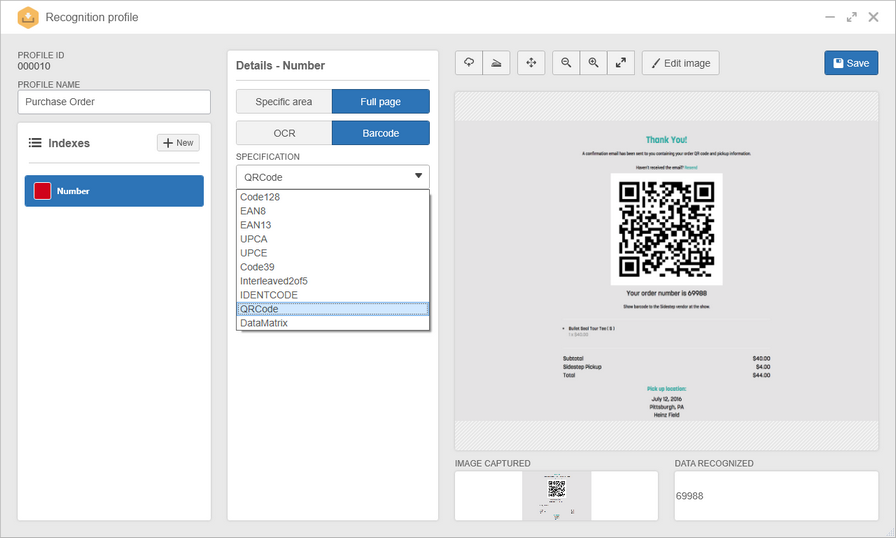Choose IDENTCODE from the specification list

(333, 295)
